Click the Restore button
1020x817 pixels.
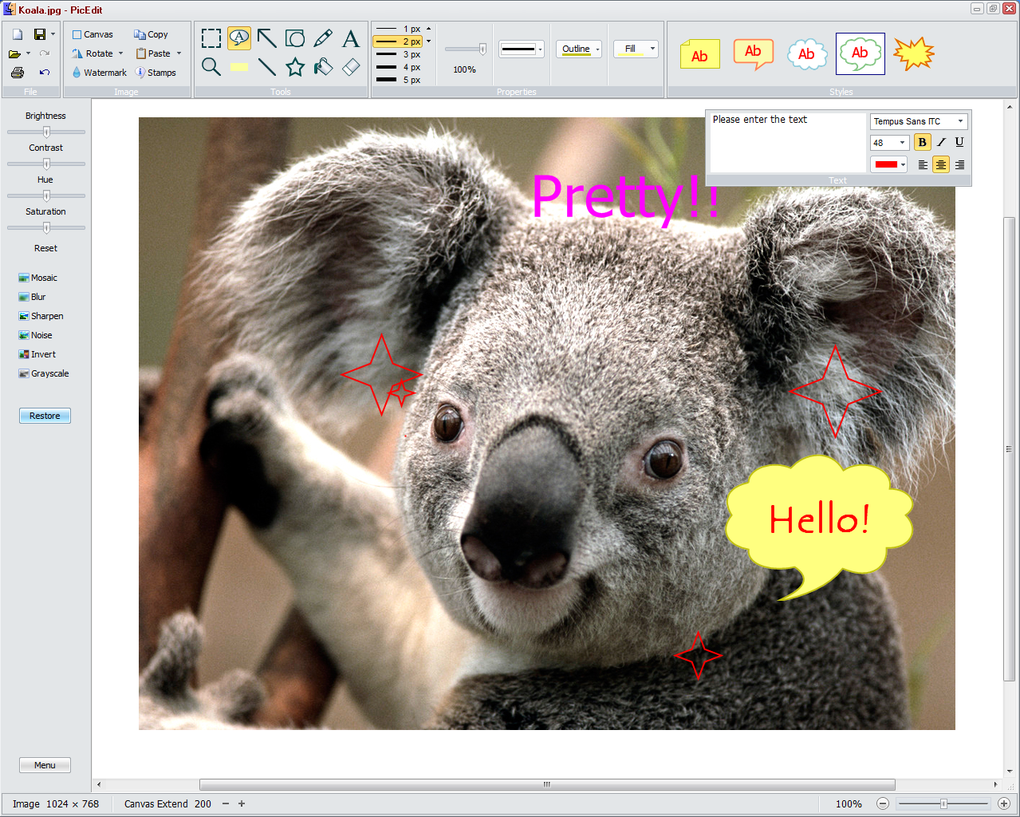44,415
